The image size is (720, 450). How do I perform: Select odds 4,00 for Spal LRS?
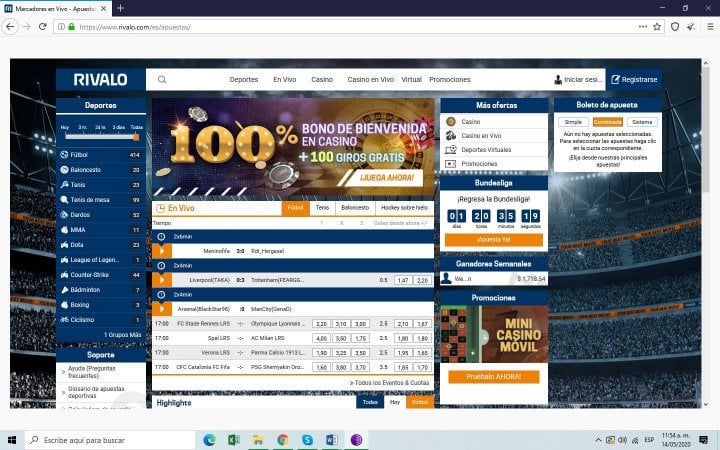click(x=321, y=338)
